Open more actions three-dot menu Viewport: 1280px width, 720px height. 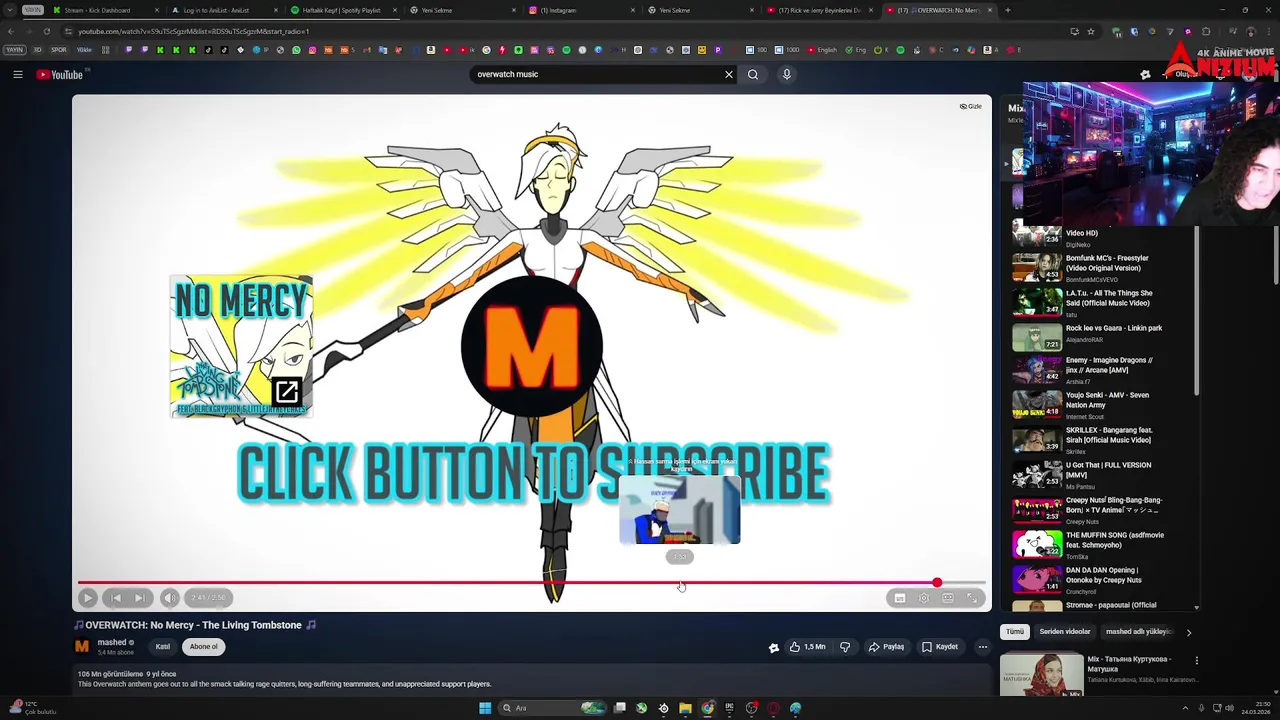[983, 647]
